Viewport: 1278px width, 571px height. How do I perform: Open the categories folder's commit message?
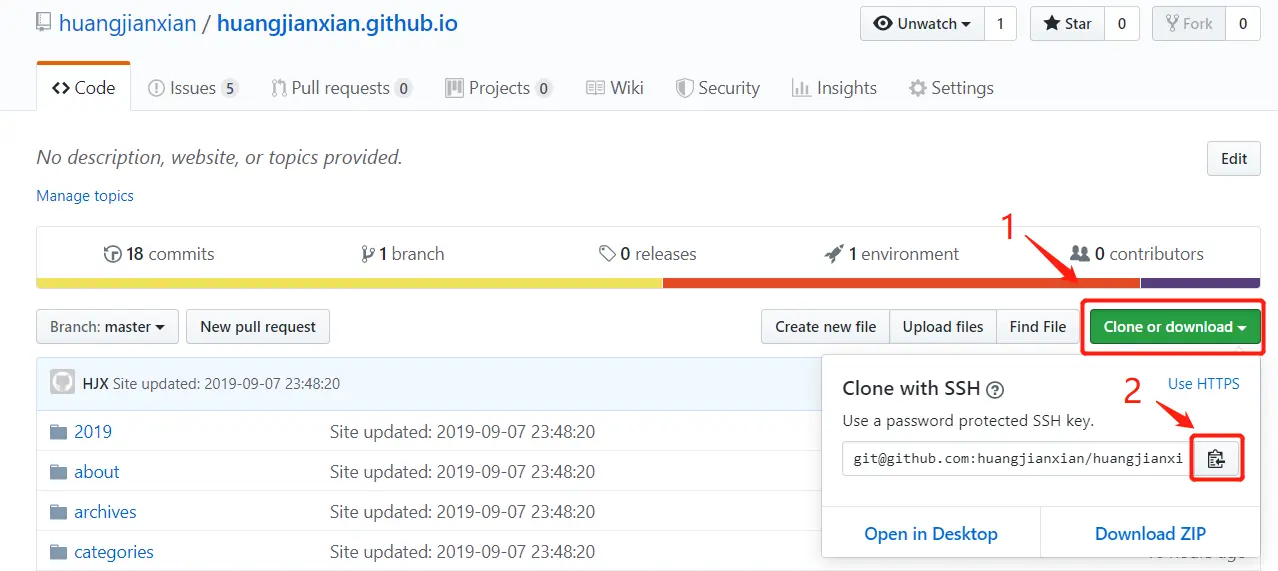click(462, 552)
